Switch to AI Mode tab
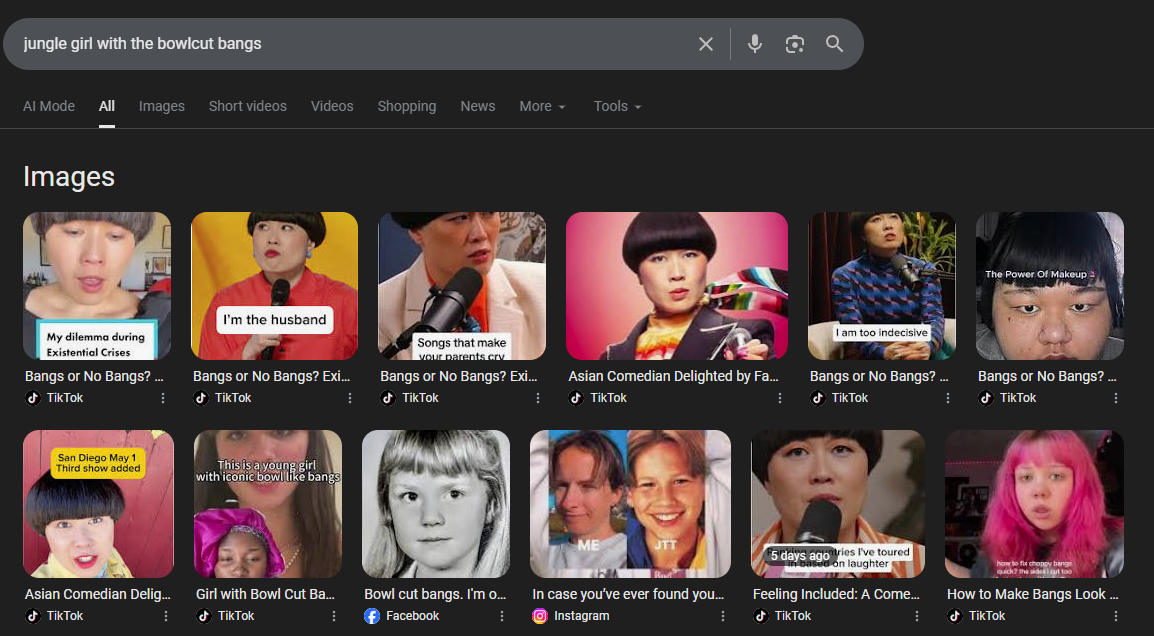The image size is (1154, 636). (x=49, y=106)
